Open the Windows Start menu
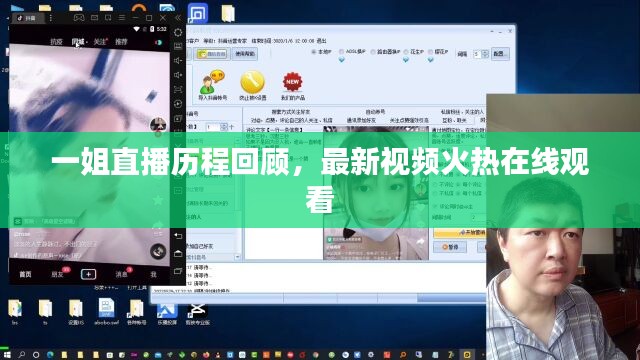The width and height of the screenshot is (640, 360). (x=7, y=355)
